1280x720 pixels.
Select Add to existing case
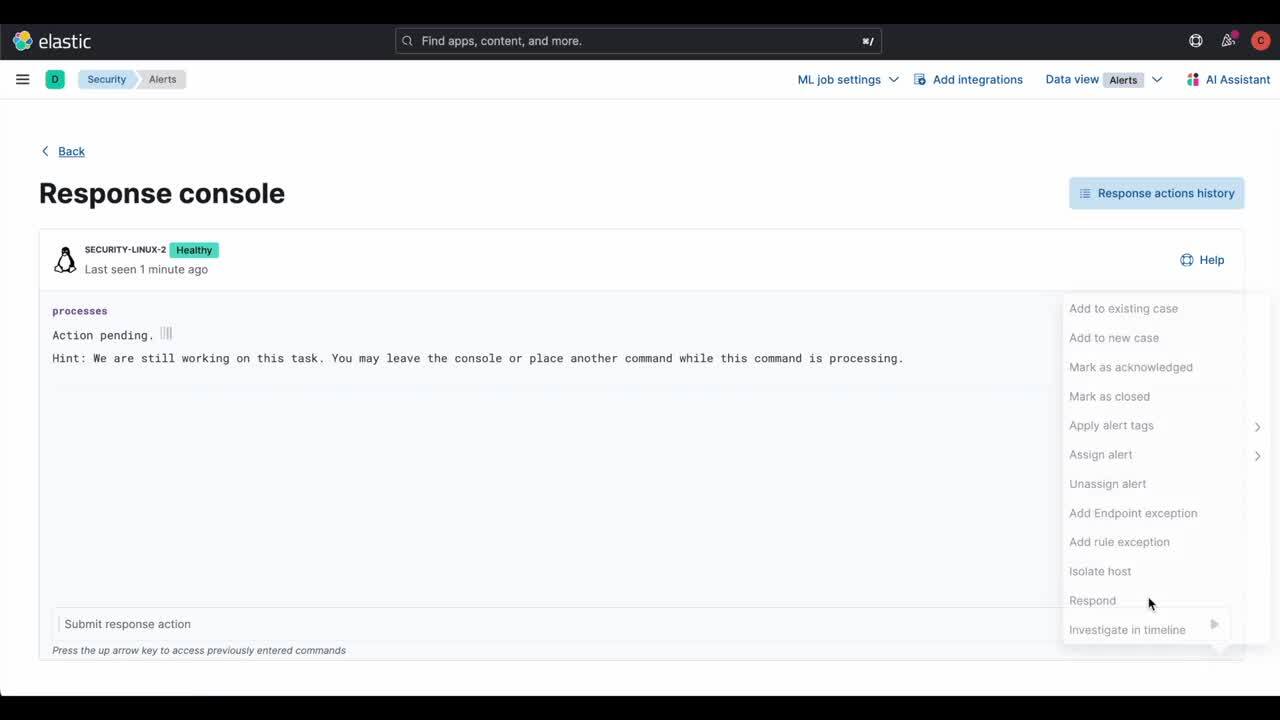(1123, 309)
